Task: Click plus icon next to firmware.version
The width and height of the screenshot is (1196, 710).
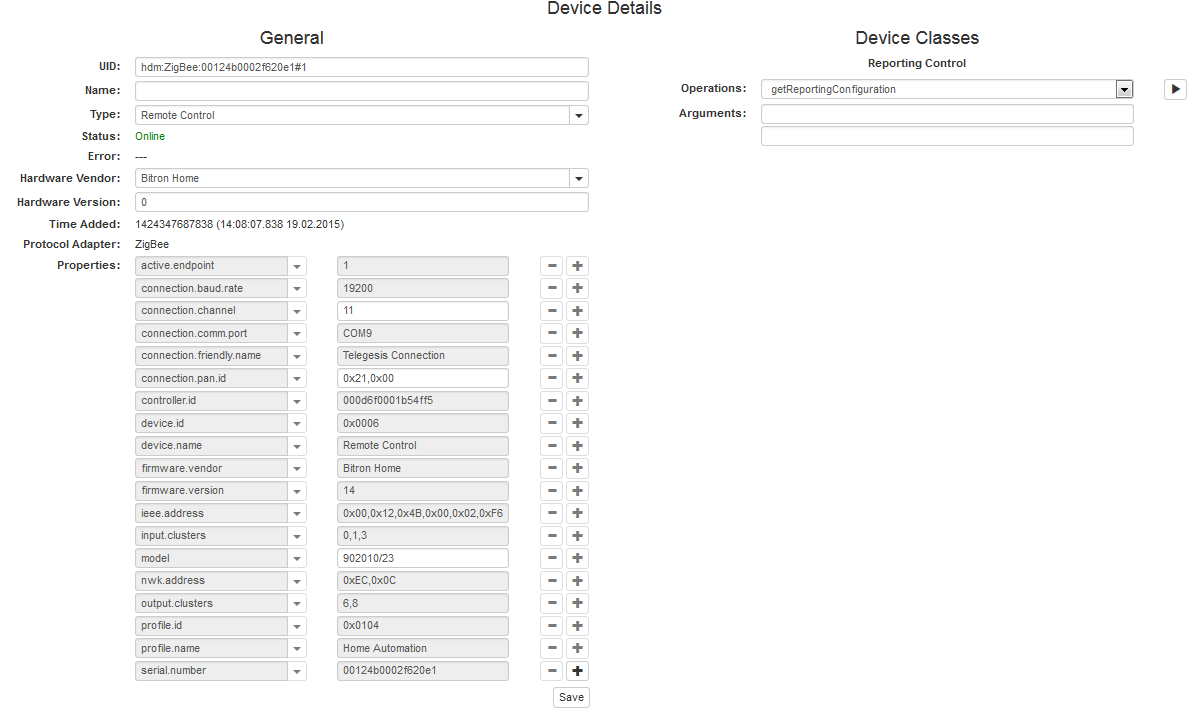Action: 577,491
